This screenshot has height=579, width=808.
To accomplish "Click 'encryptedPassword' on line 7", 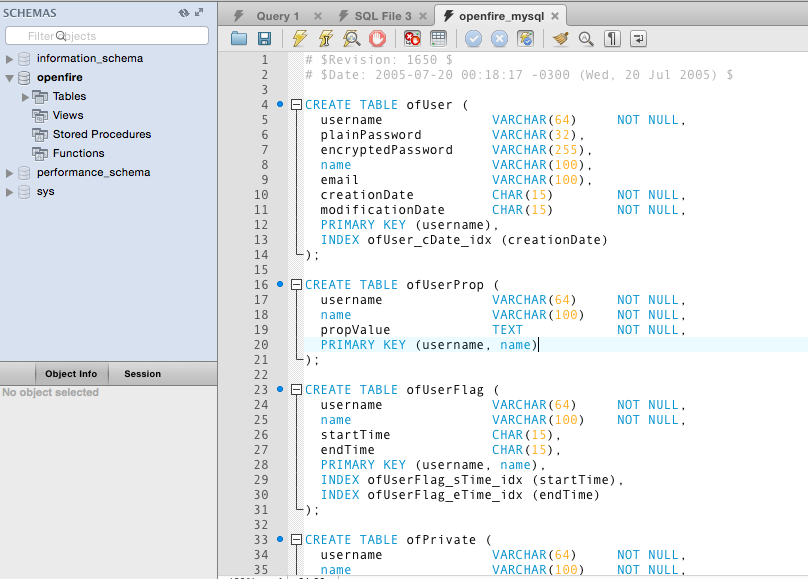I will tap(386, 150).
